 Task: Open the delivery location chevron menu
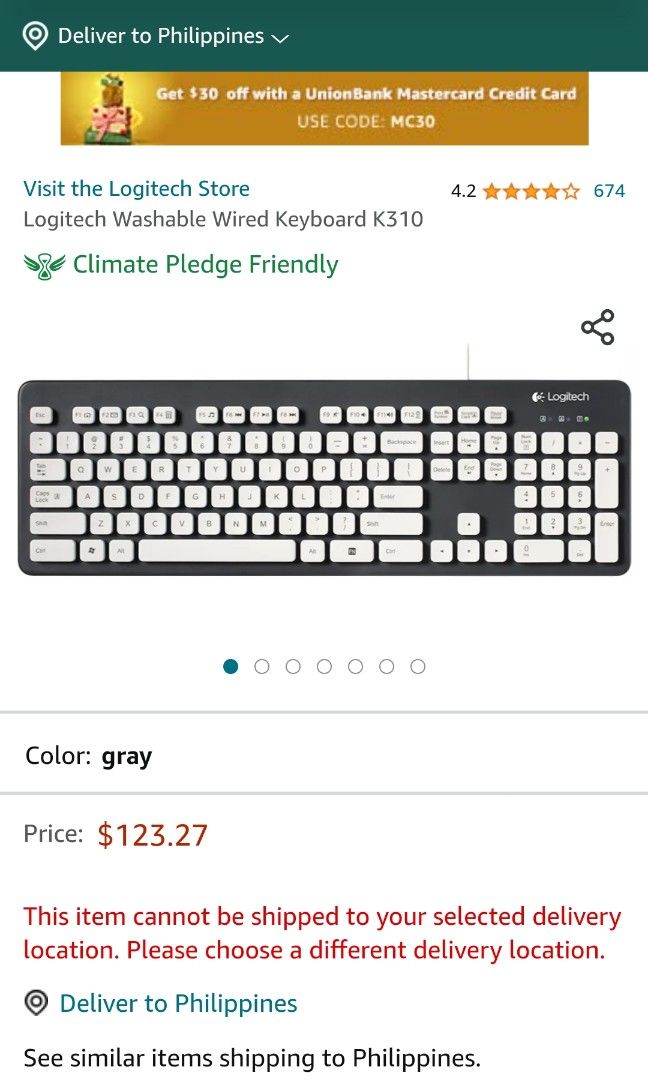pyautogui.click(x=278, y=36)
